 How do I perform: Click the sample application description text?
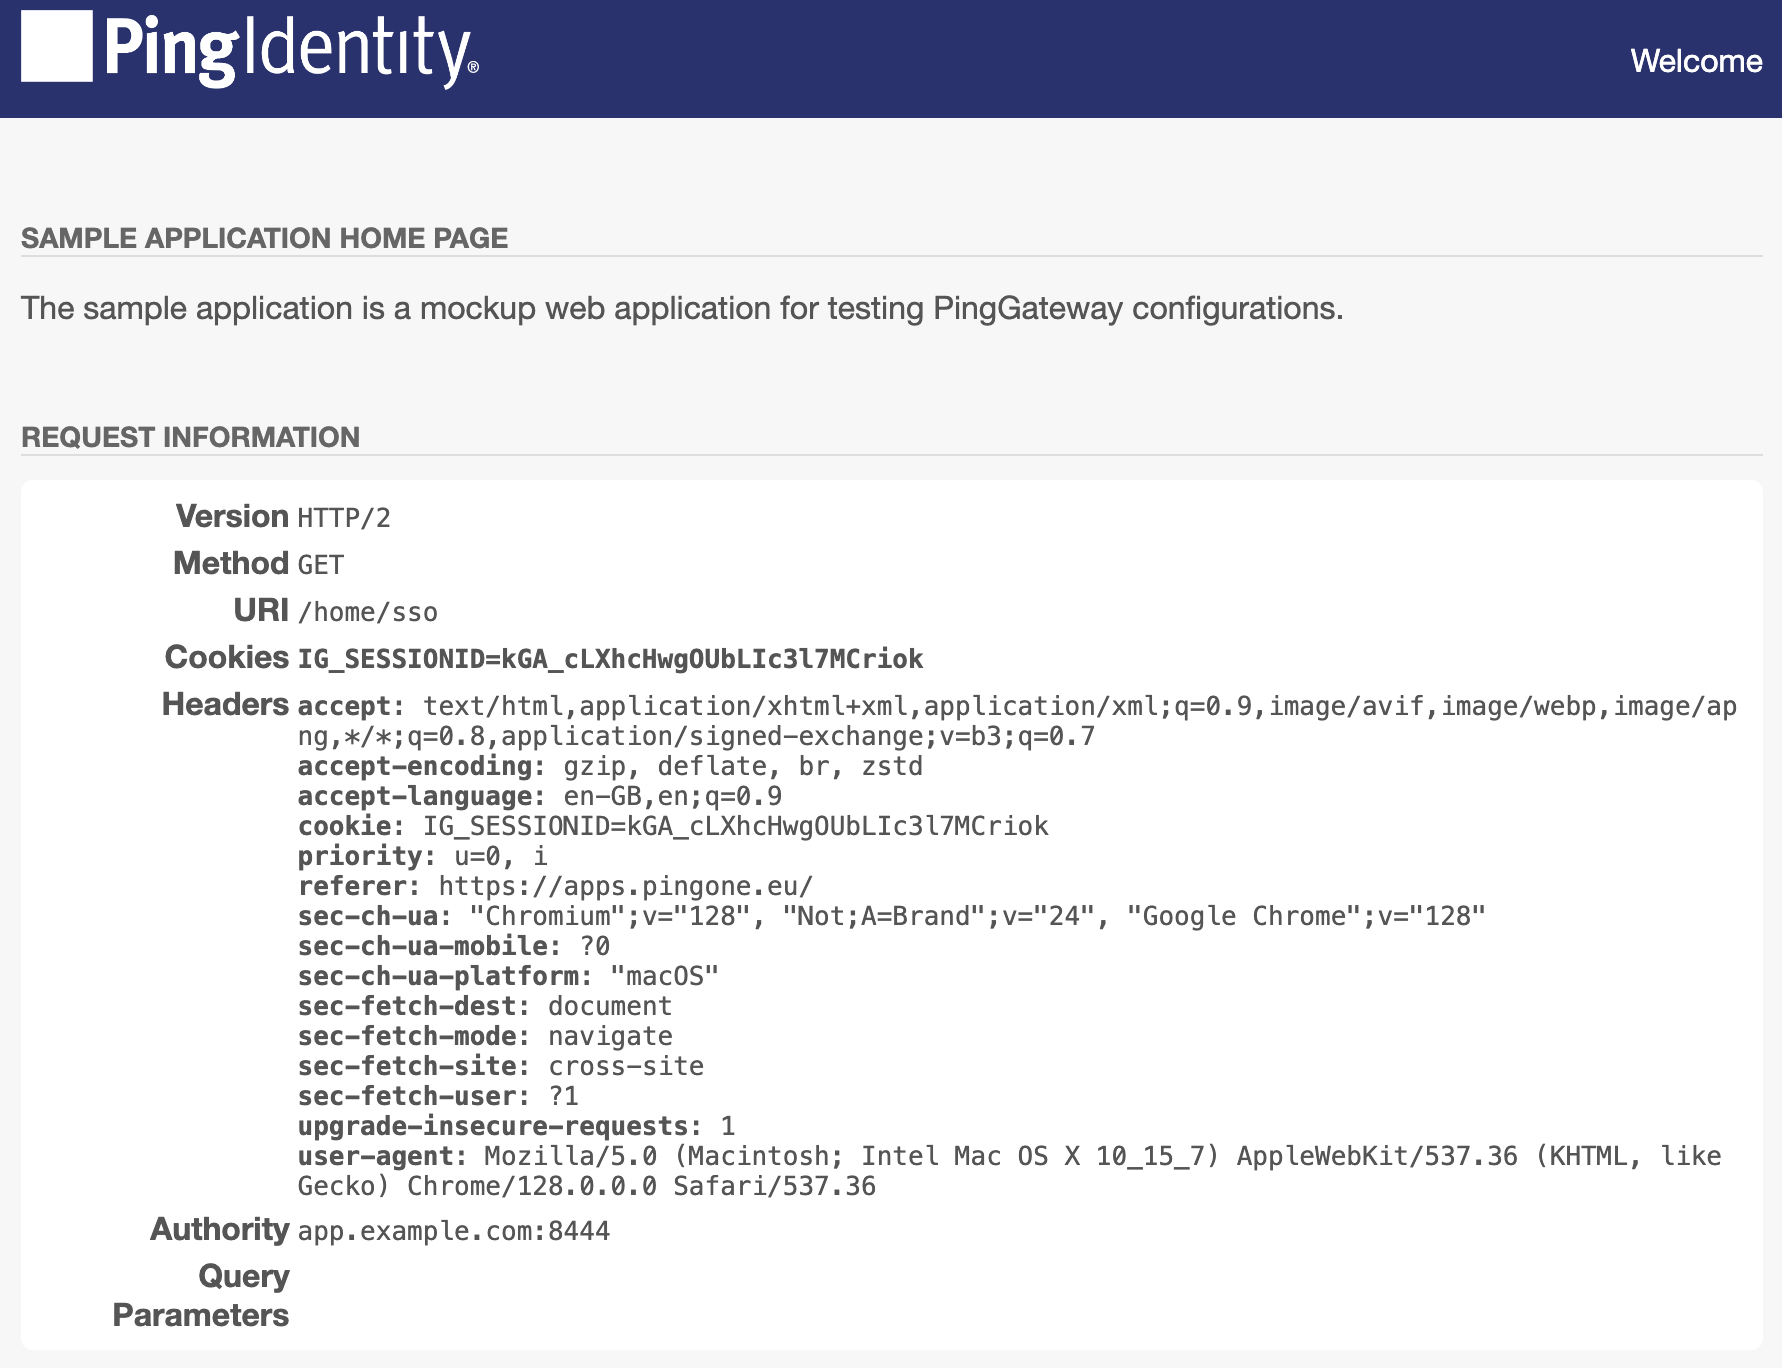[x=681, y=308]
